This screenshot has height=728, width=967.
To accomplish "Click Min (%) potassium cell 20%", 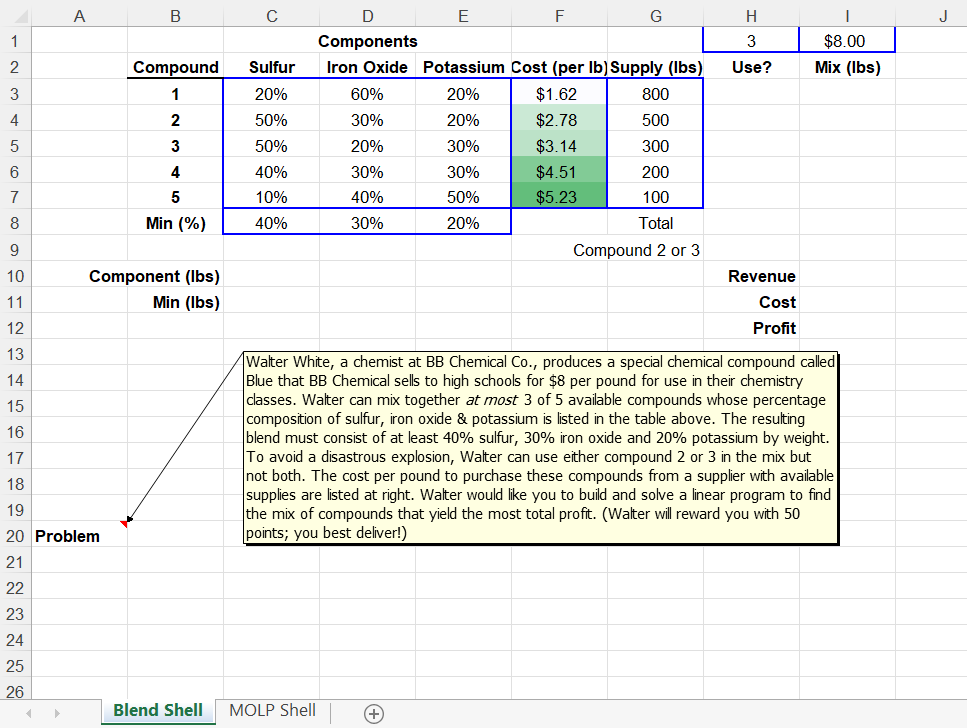I will click(464, 223).
